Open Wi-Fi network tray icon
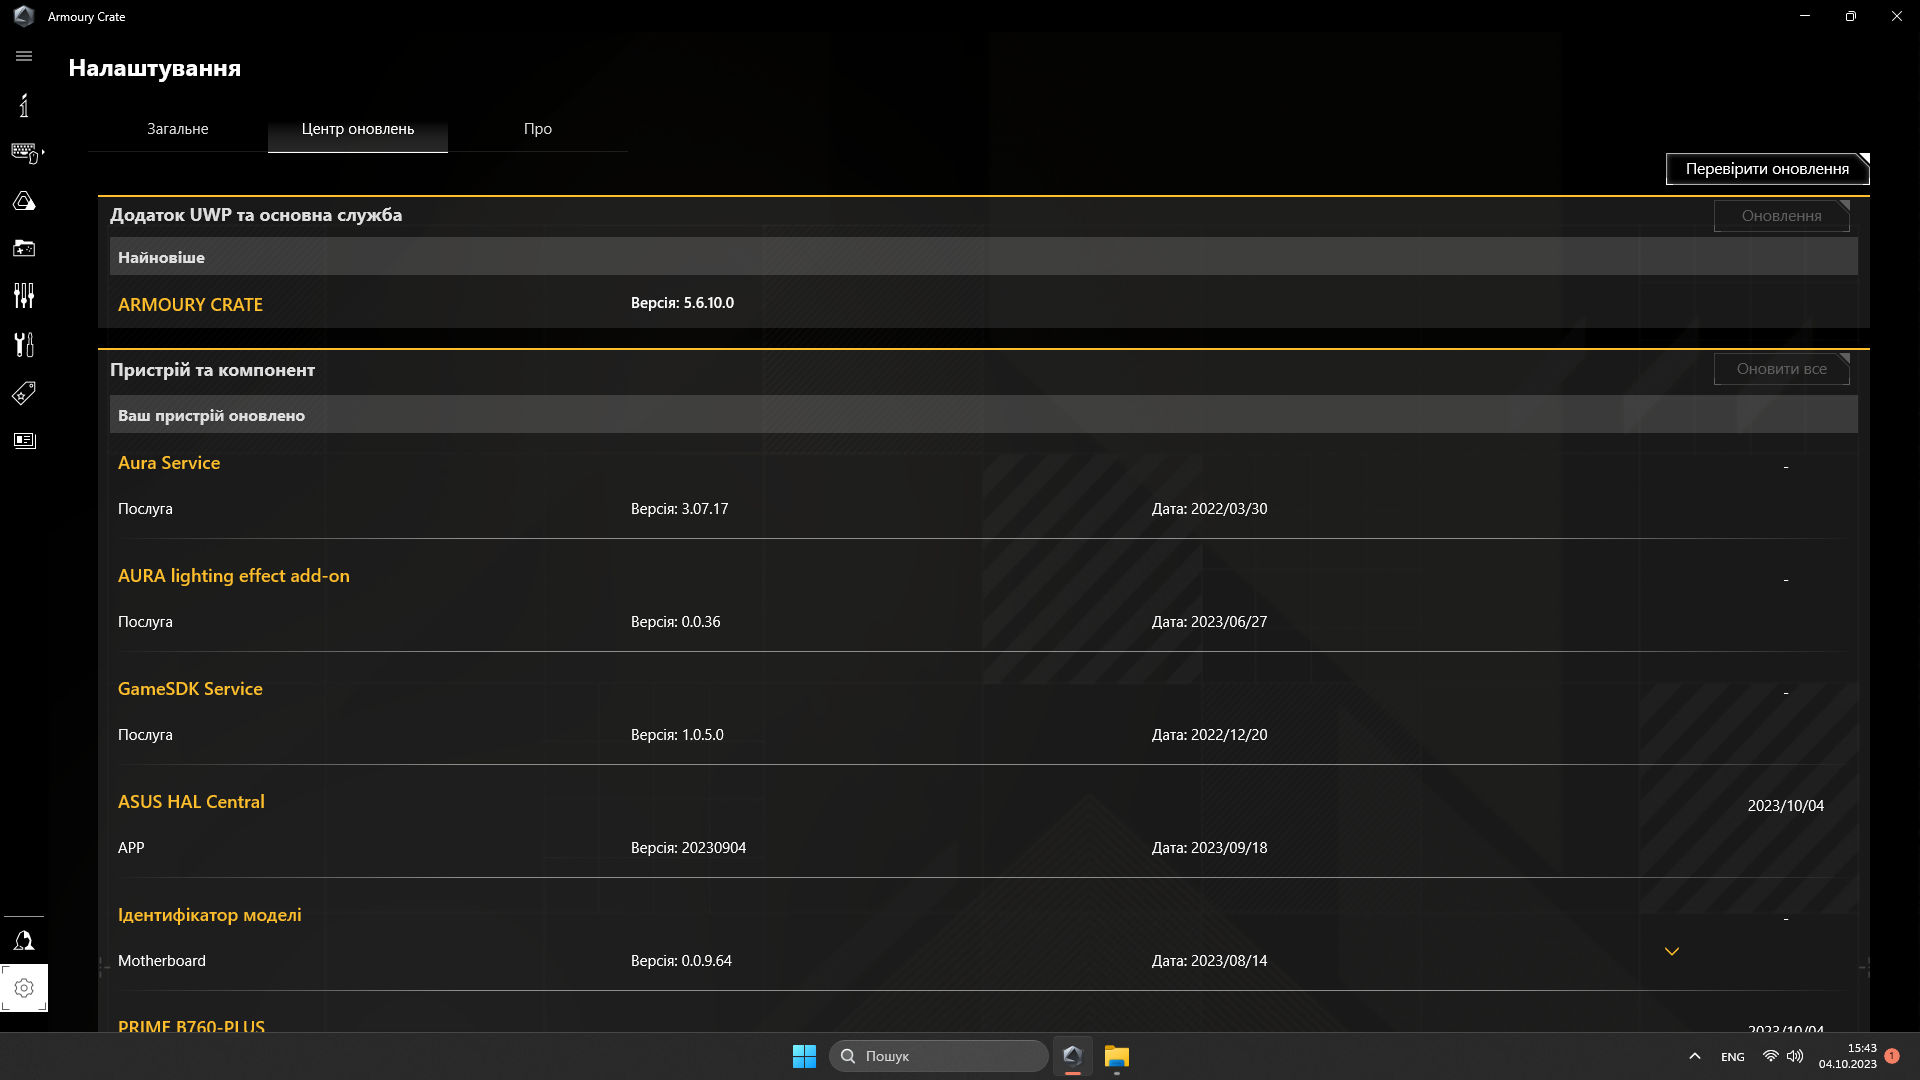The width and height of the screenshot is (1920, 1080). coord(1770,1056)
